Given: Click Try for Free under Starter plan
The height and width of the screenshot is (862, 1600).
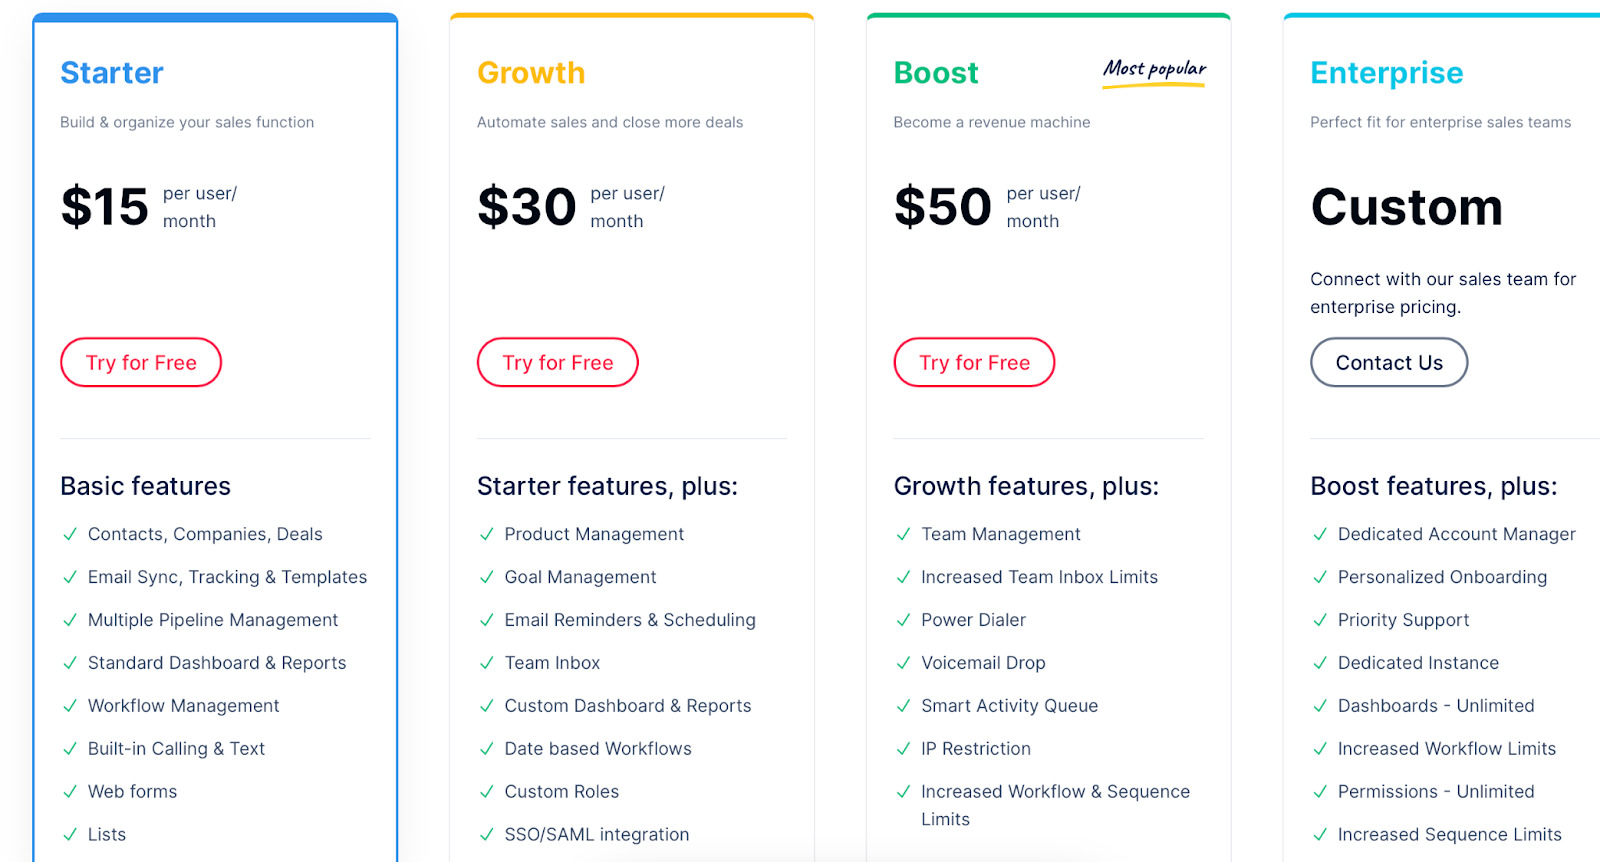Looking at the screenshot, I should (141, 362).
